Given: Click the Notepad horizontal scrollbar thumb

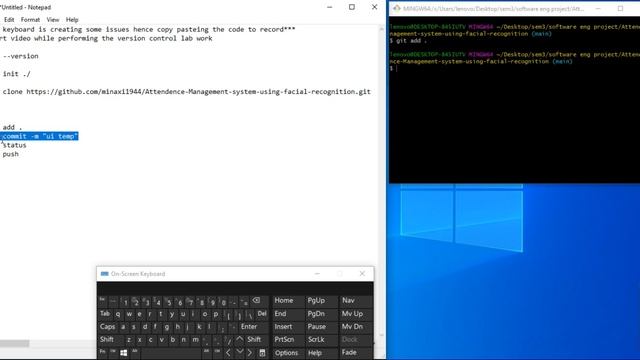Looking at the screenshot, I should [x=15, y=344].
